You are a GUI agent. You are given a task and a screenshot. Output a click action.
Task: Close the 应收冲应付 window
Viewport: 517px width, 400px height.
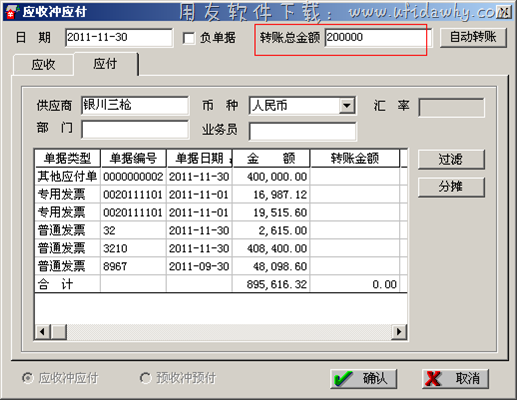click(504, 12)
